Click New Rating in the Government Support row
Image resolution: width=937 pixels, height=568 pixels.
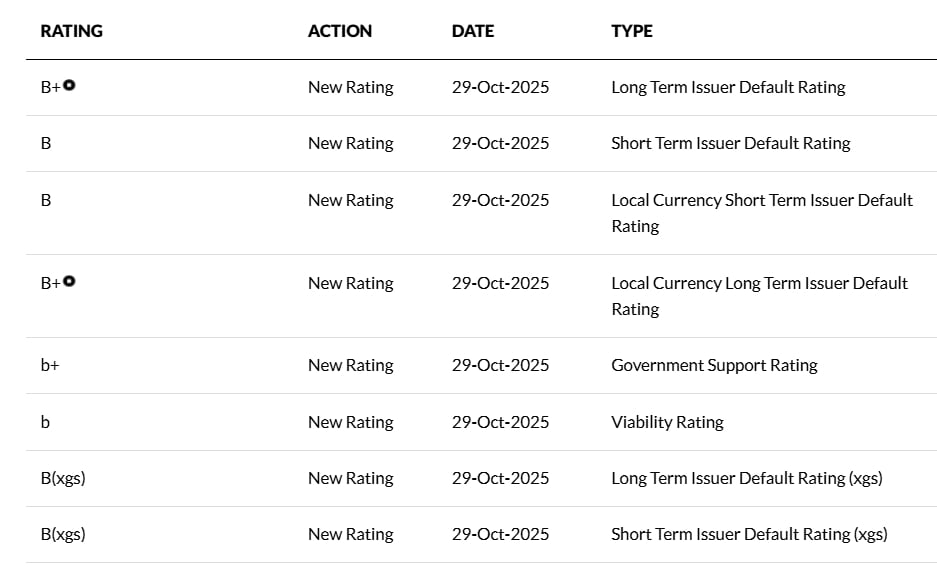point(350,365)
